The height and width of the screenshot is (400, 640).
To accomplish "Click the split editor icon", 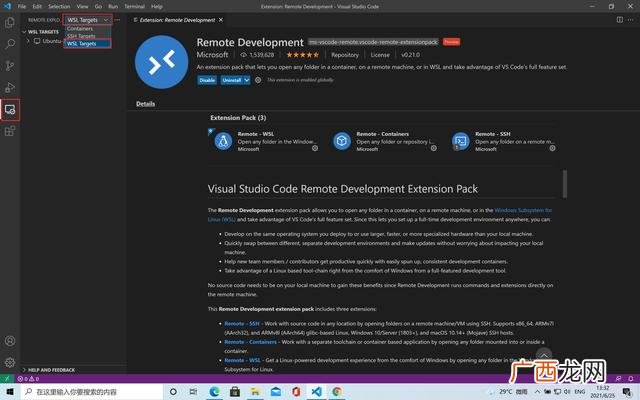I will click(620, 20).
